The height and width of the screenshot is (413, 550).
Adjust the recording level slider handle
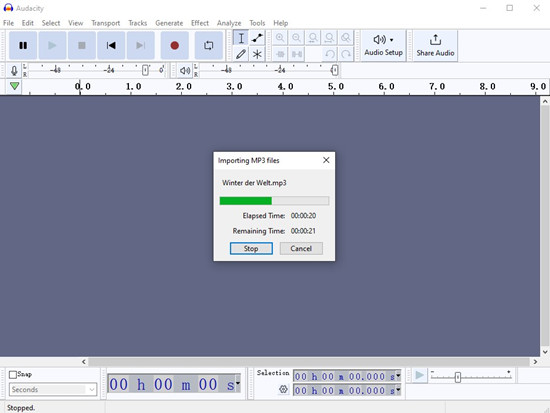(145, 71)
